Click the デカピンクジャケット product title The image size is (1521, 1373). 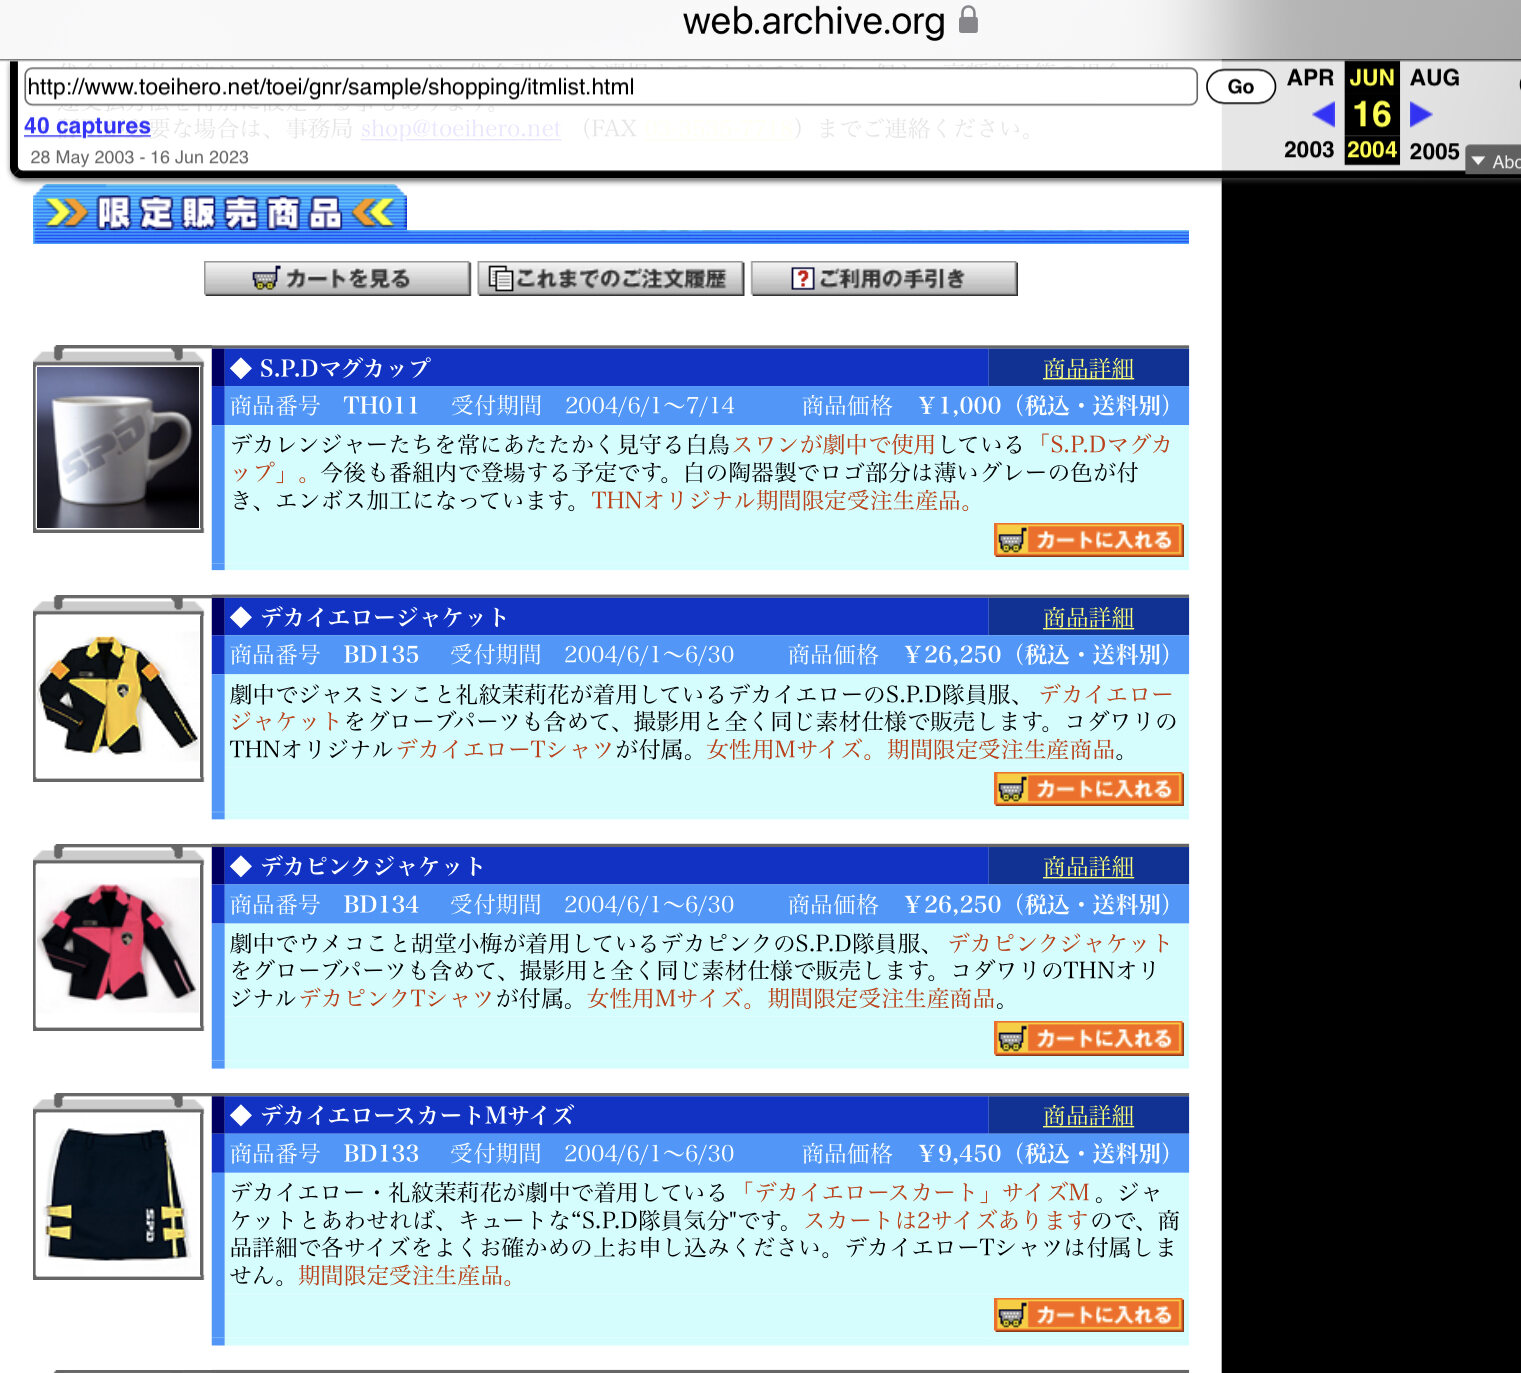pyautogui.click(x=372, y=867)
